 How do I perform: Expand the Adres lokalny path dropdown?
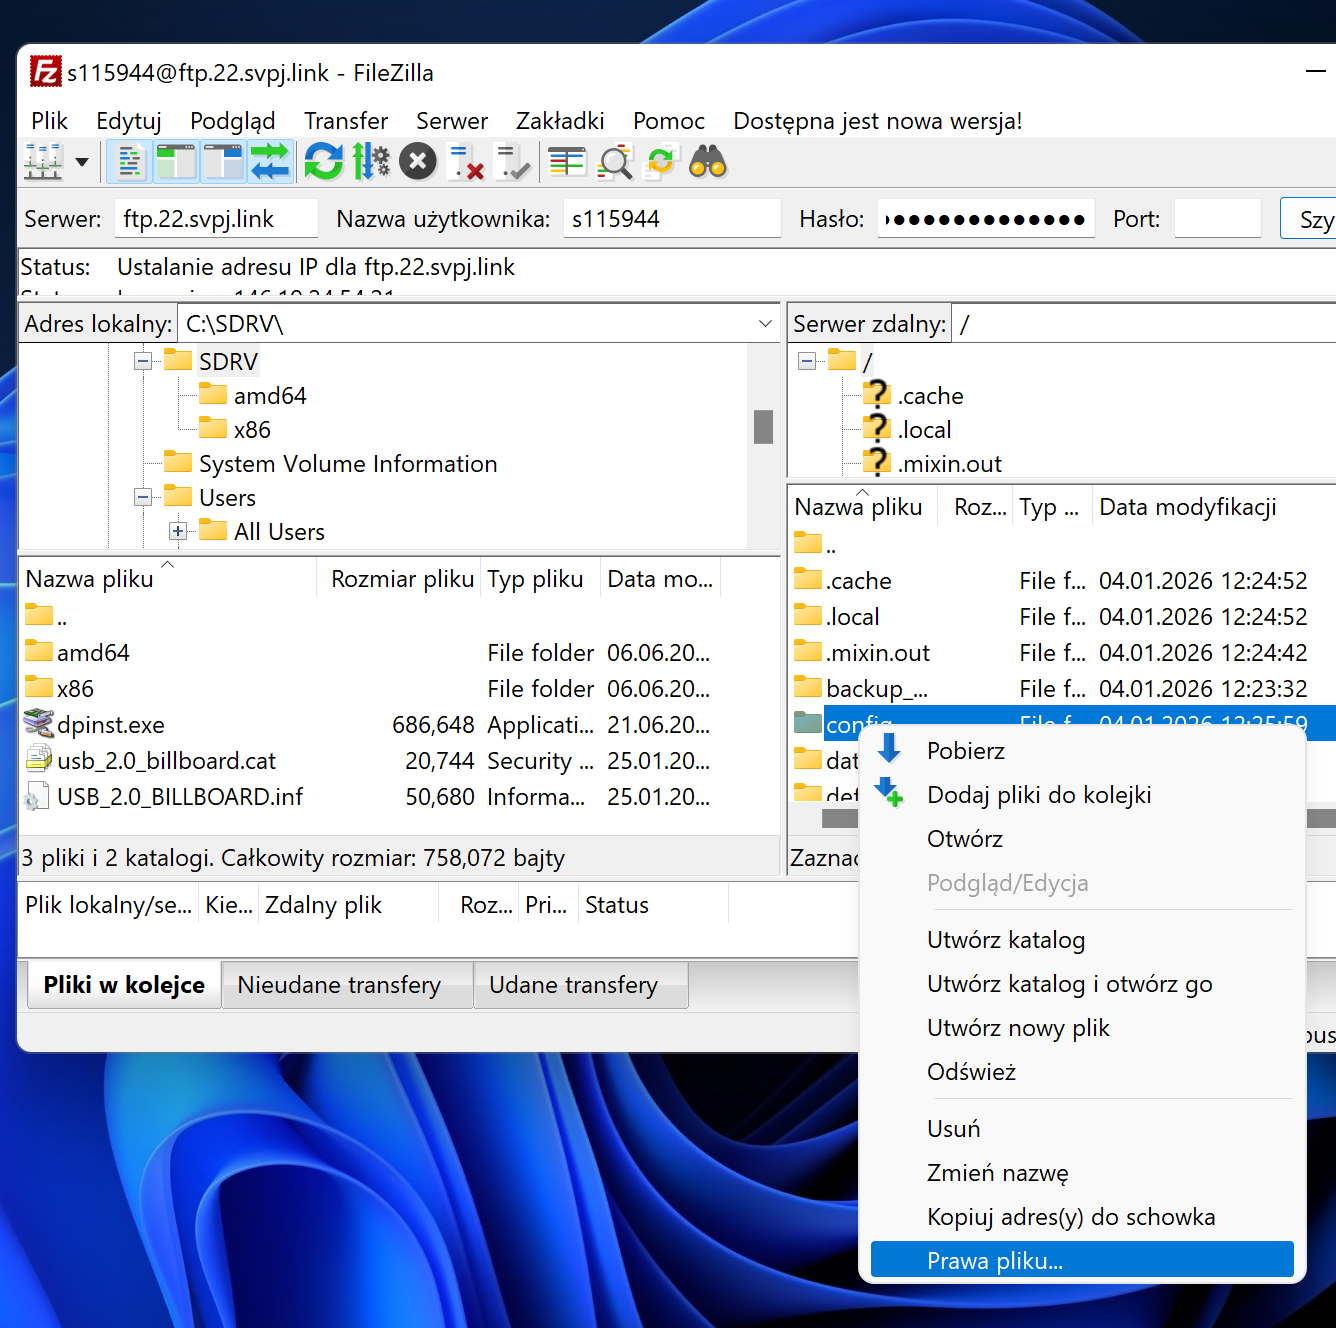tap(765, 324)
